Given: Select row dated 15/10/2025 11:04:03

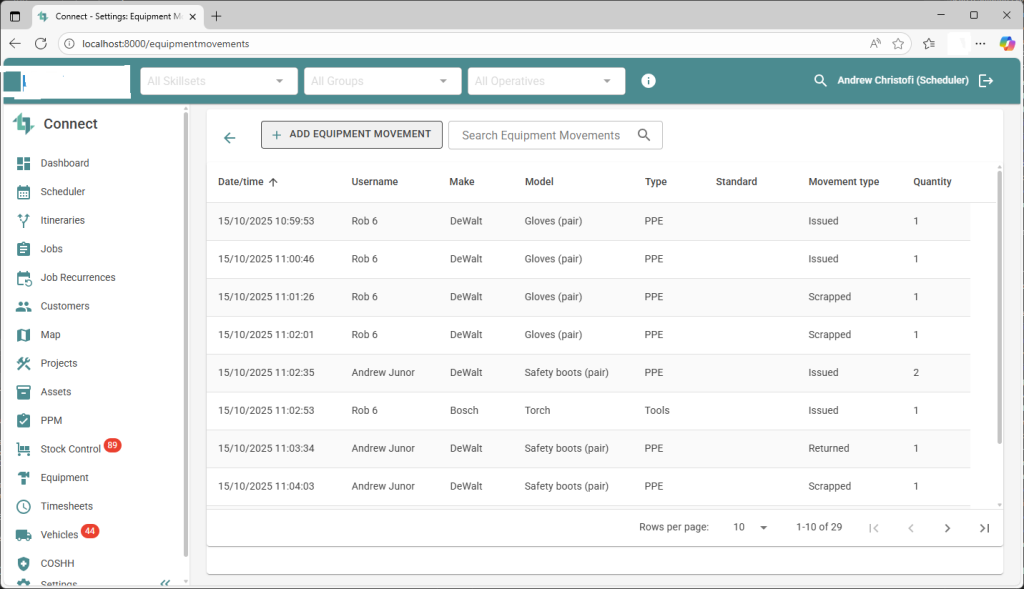Looking at the screenshot, I should tap(588, 486).
